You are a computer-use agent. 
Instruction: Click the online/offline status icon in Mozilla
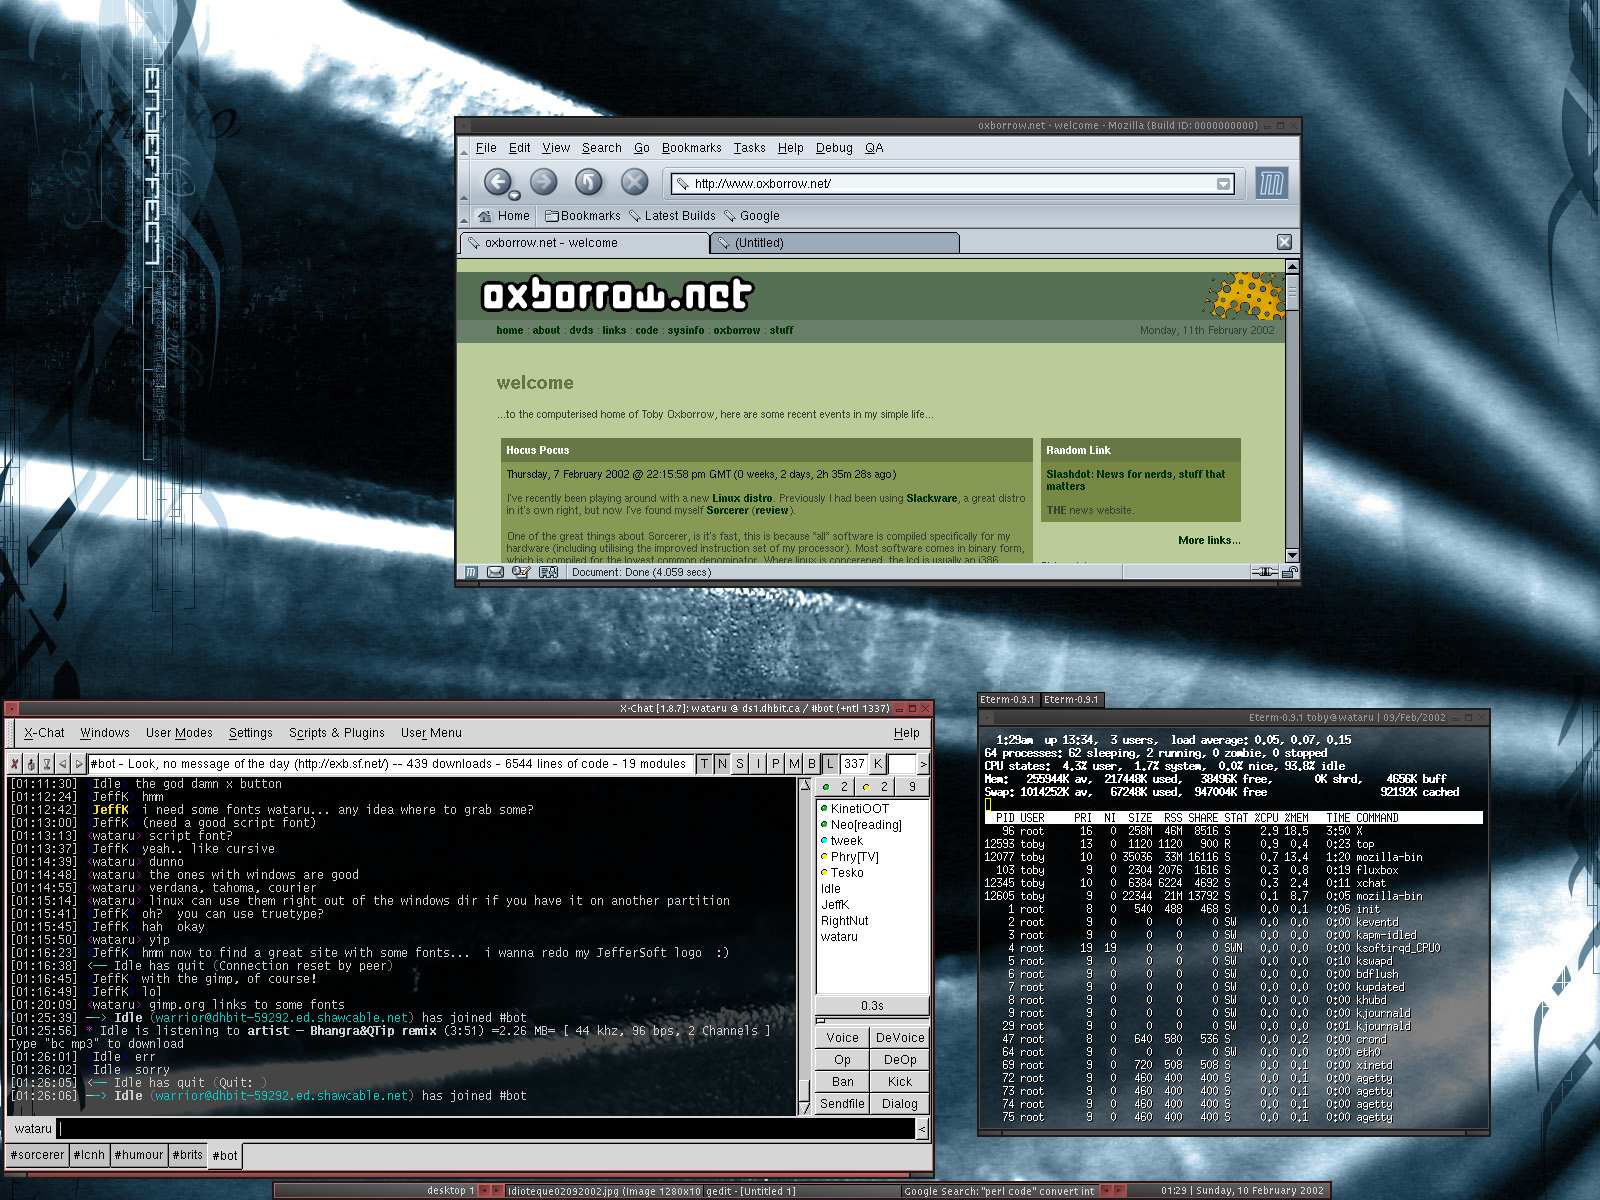[x=1264, y=572]
